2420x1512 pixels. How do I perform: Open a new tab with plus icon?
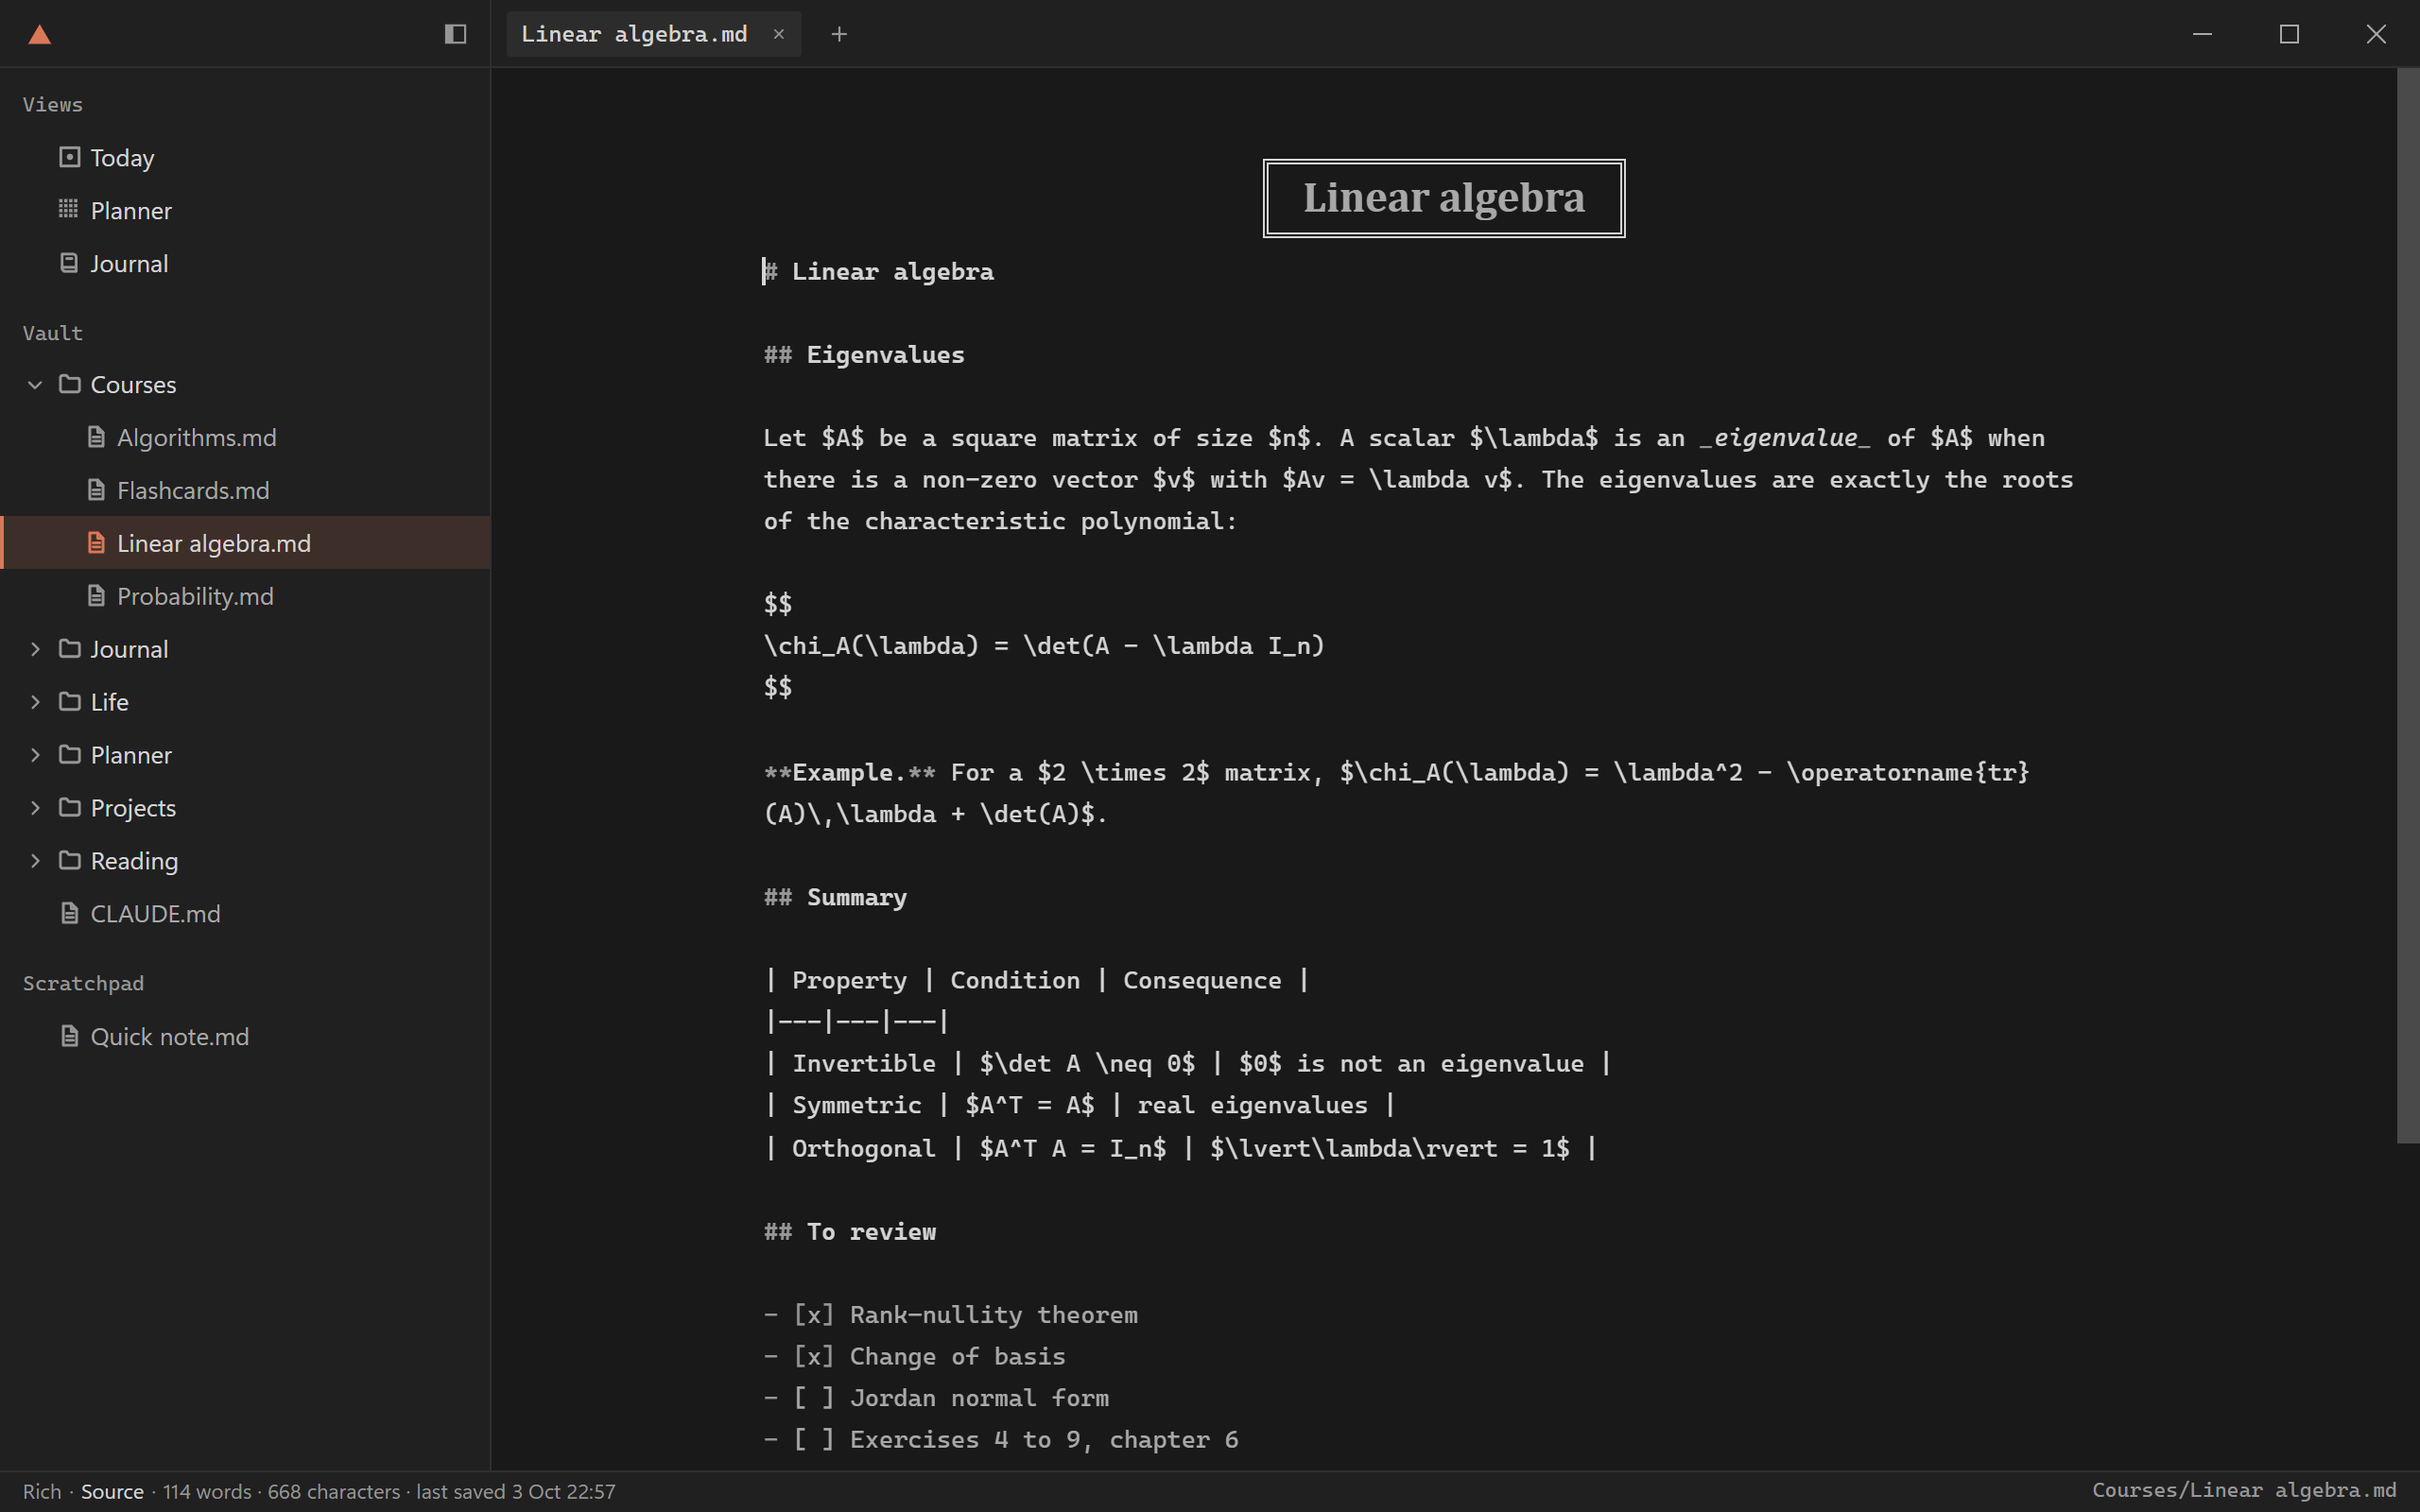[839, 34]
